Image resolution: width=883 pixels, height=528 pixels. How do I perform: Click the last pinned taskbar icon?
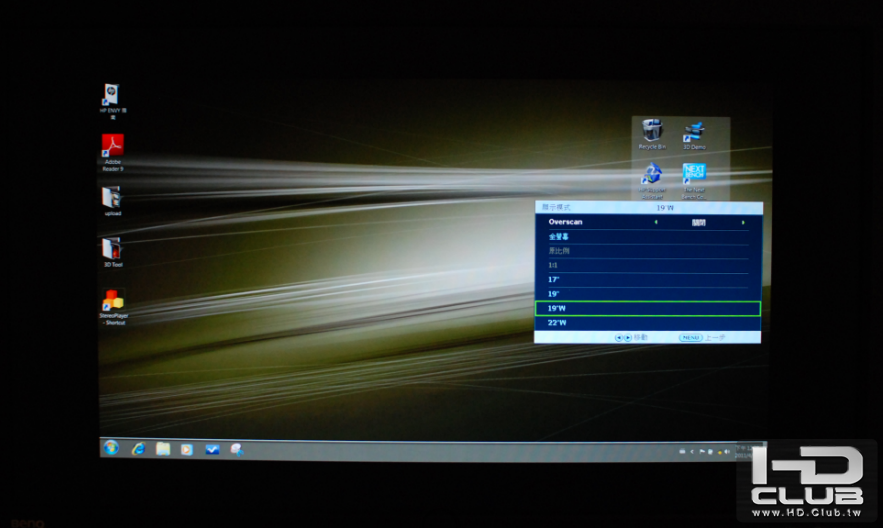click(x=237, y=449)
